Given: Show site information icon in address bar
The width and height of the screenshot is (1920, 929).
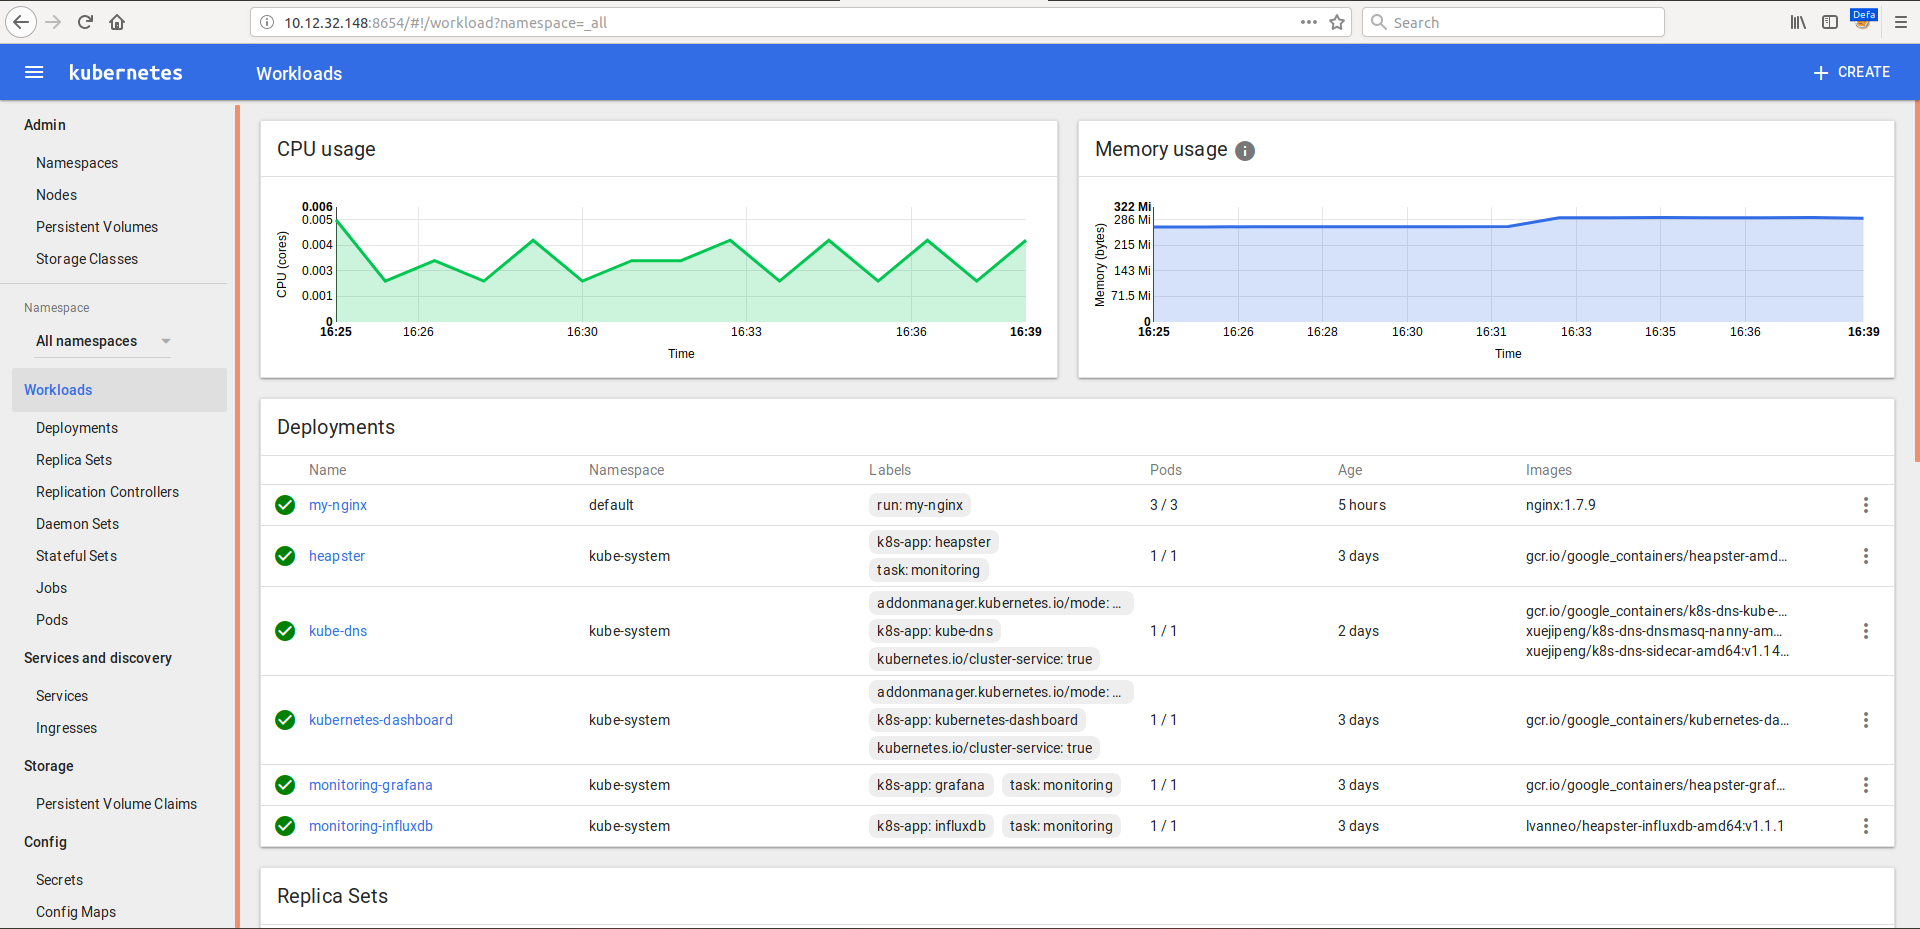Looking at the screenshot, I should (267, 22).
